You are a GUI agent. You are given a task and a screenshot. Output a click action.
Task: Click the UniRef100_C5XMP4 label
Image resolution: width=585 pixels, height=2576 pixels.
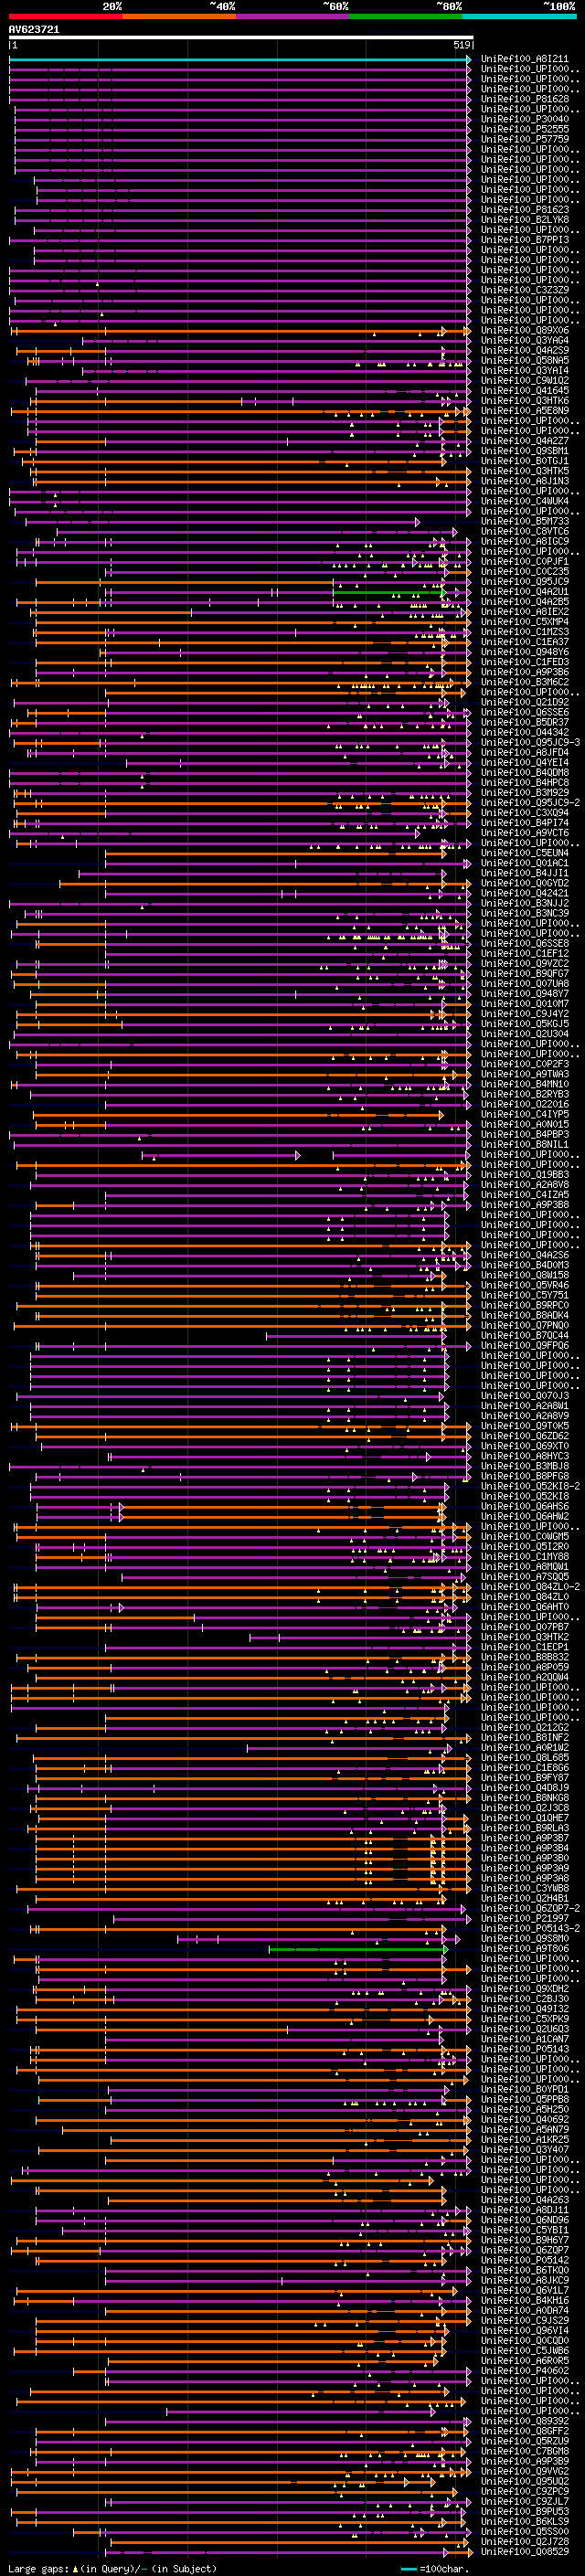pos(525,622)
